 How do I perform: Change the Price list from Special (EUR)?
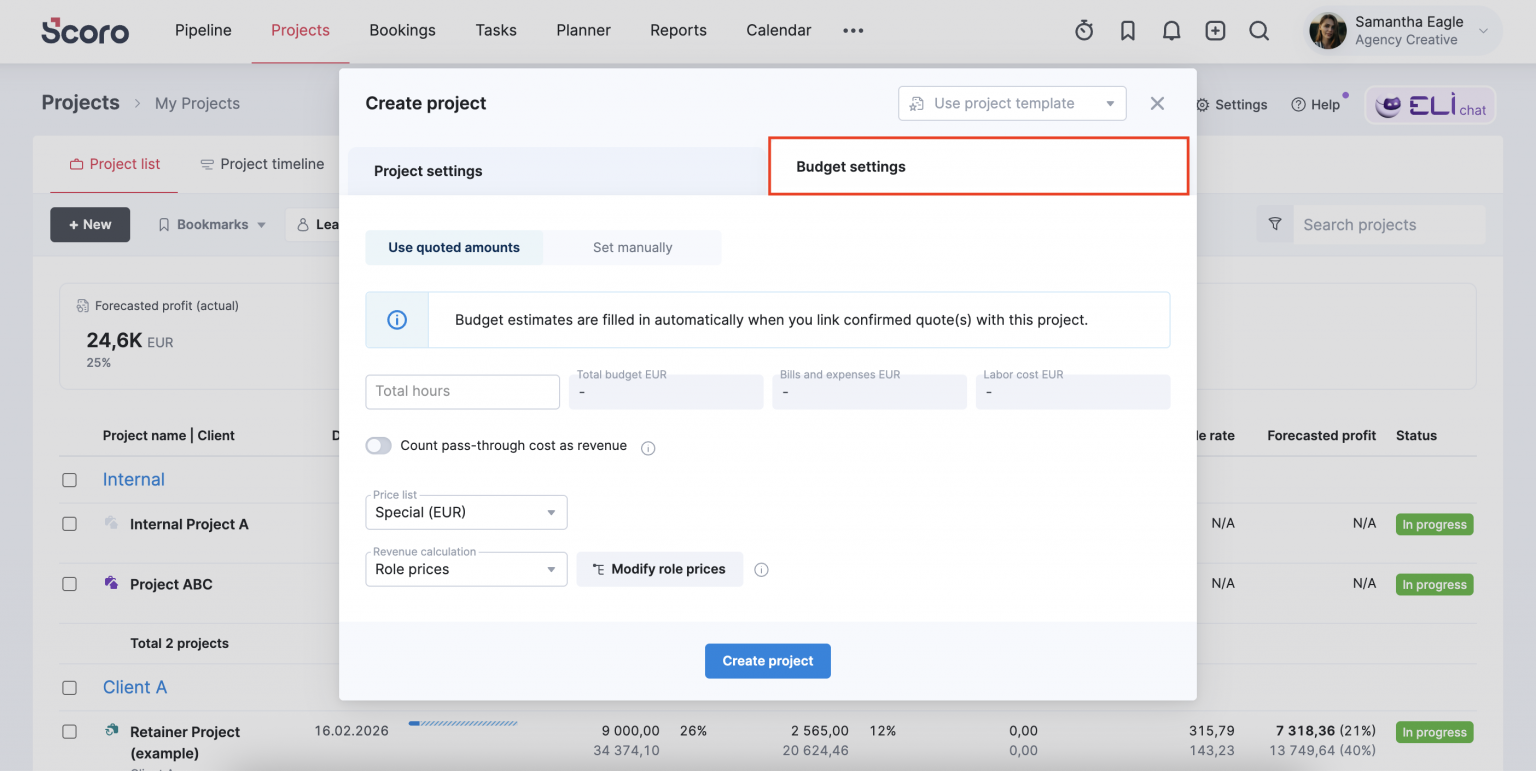pyautogui.click(x=466, y=511)
